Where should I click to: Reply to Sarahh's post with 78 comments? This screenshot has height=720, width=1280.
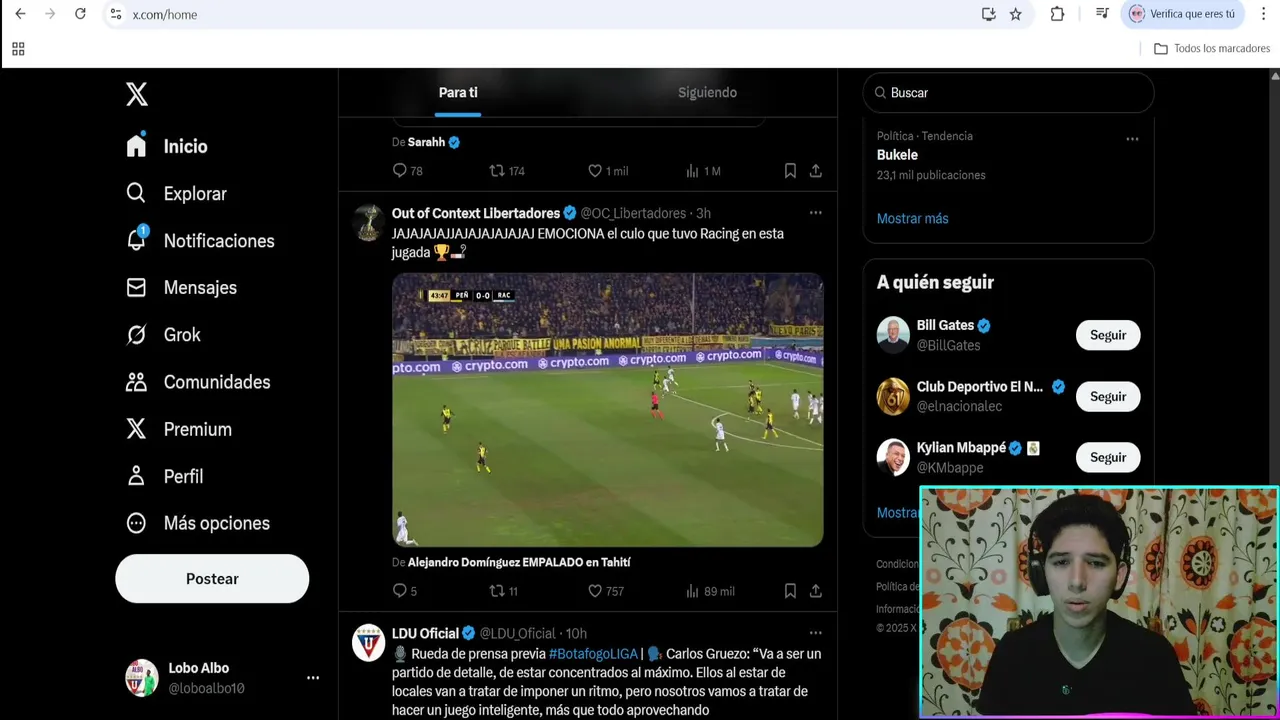[407, 171]
